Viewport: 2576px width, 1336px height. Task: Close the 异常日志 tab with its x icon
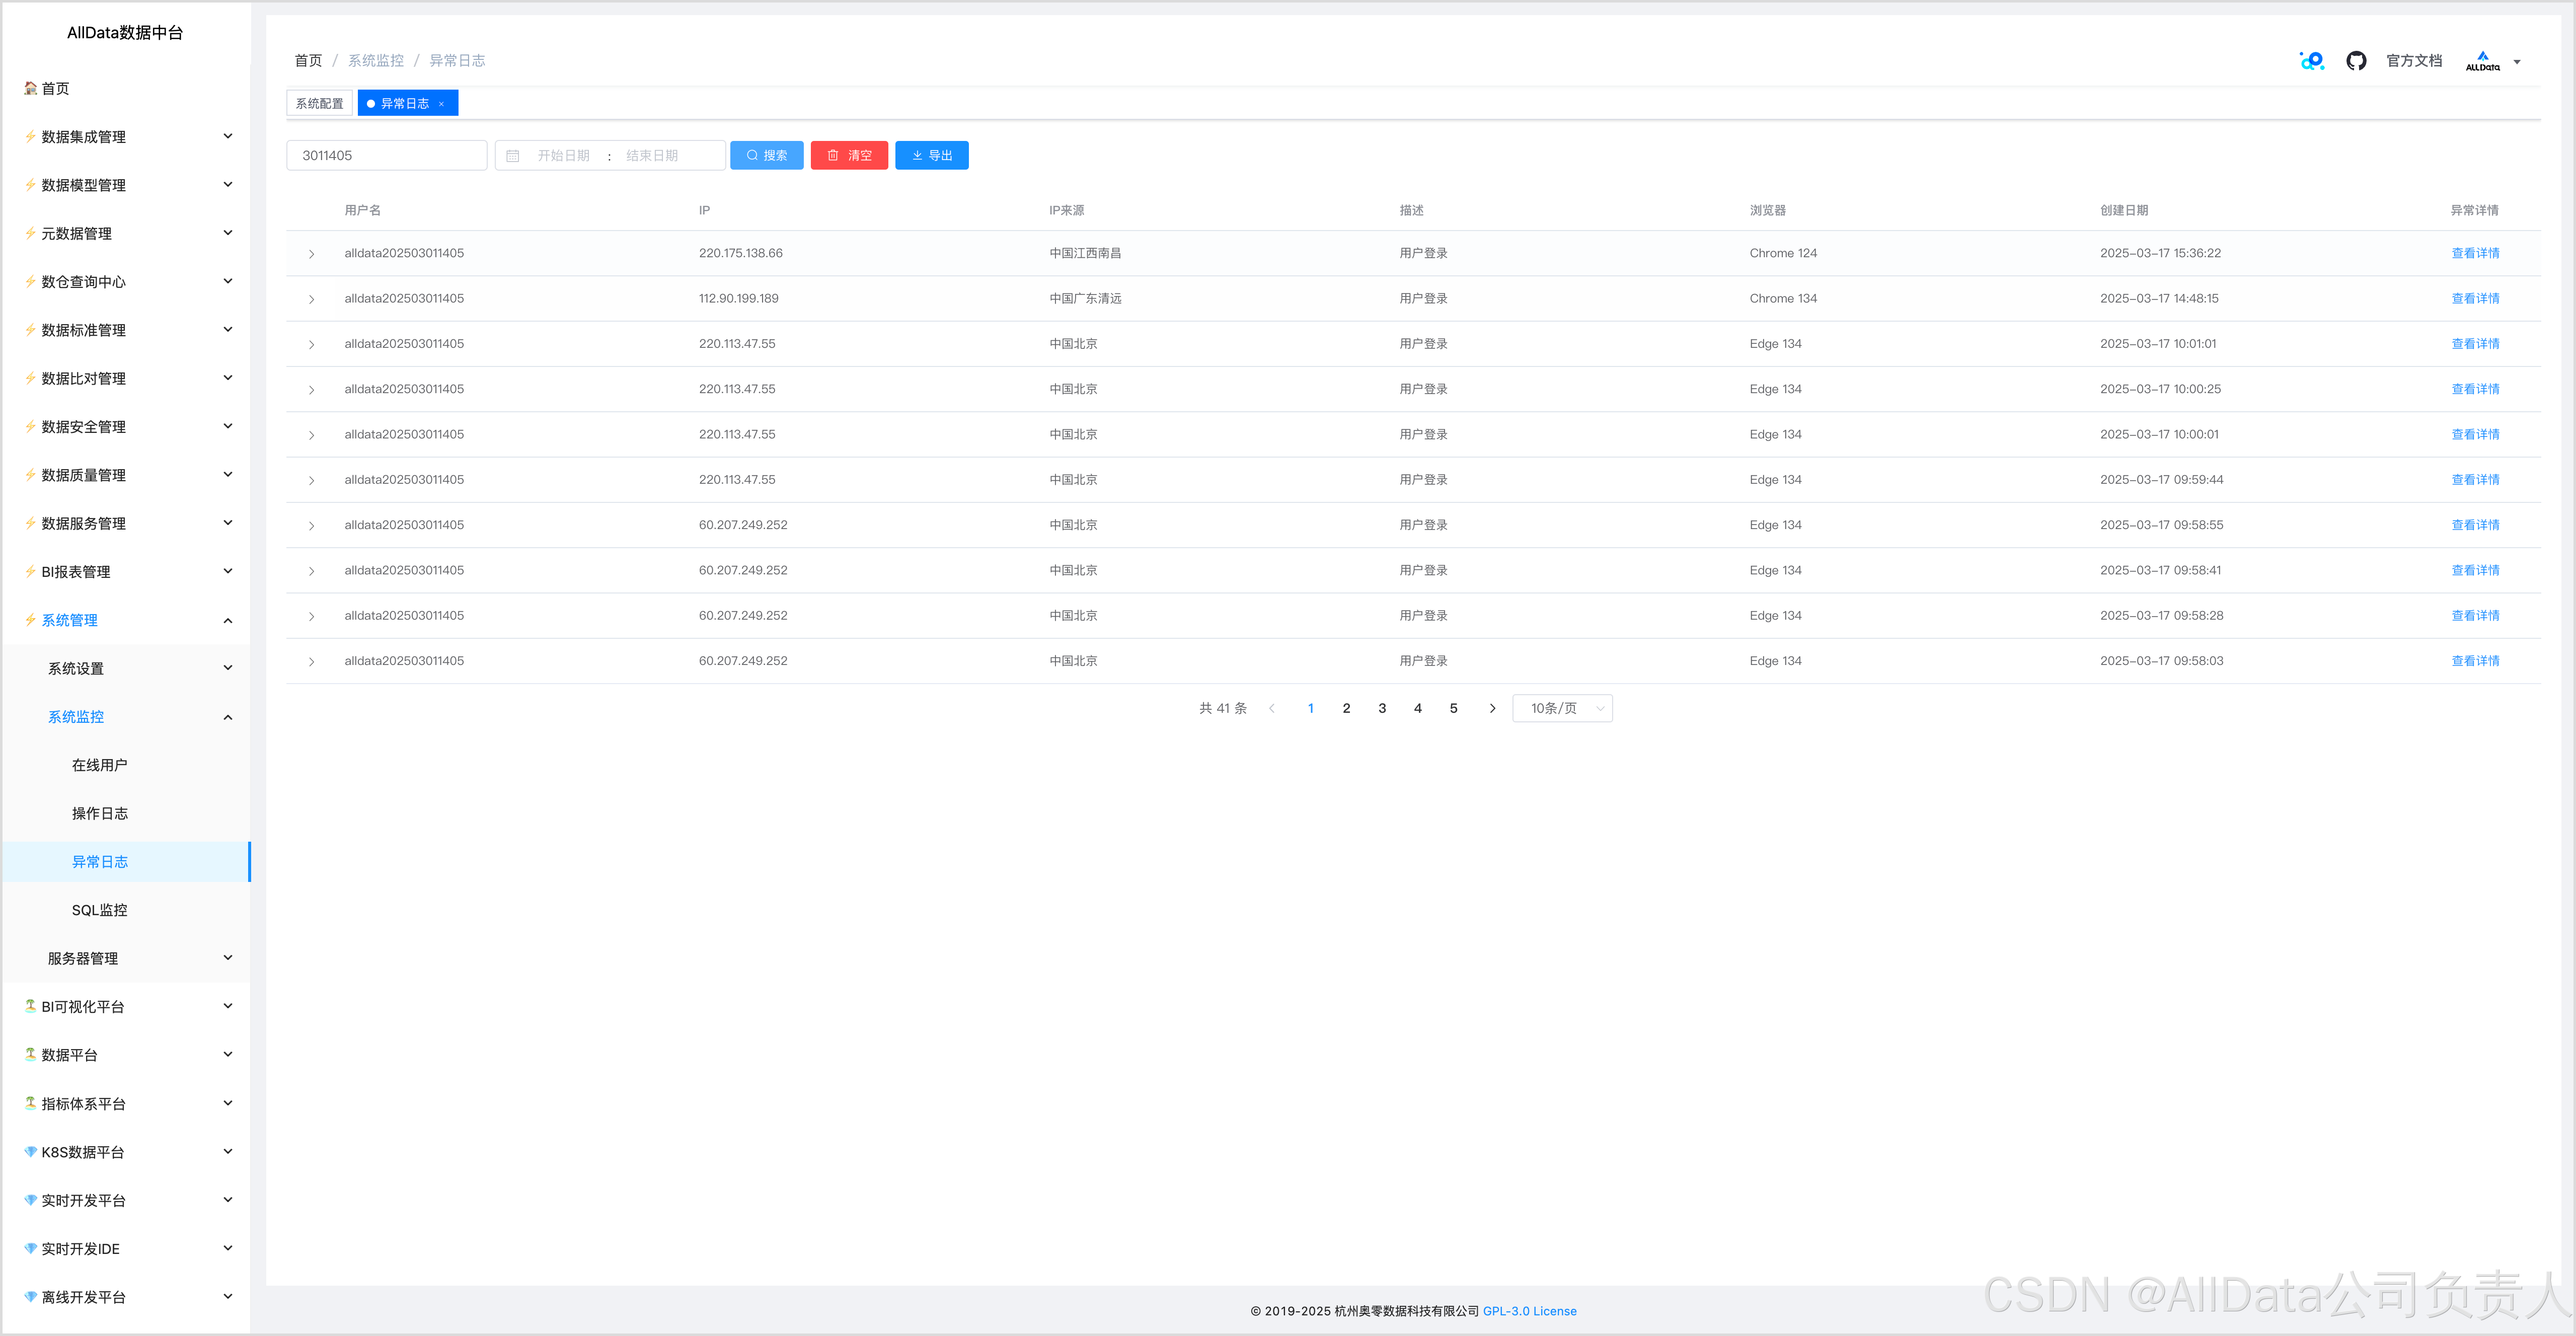(x=441, y=104)
